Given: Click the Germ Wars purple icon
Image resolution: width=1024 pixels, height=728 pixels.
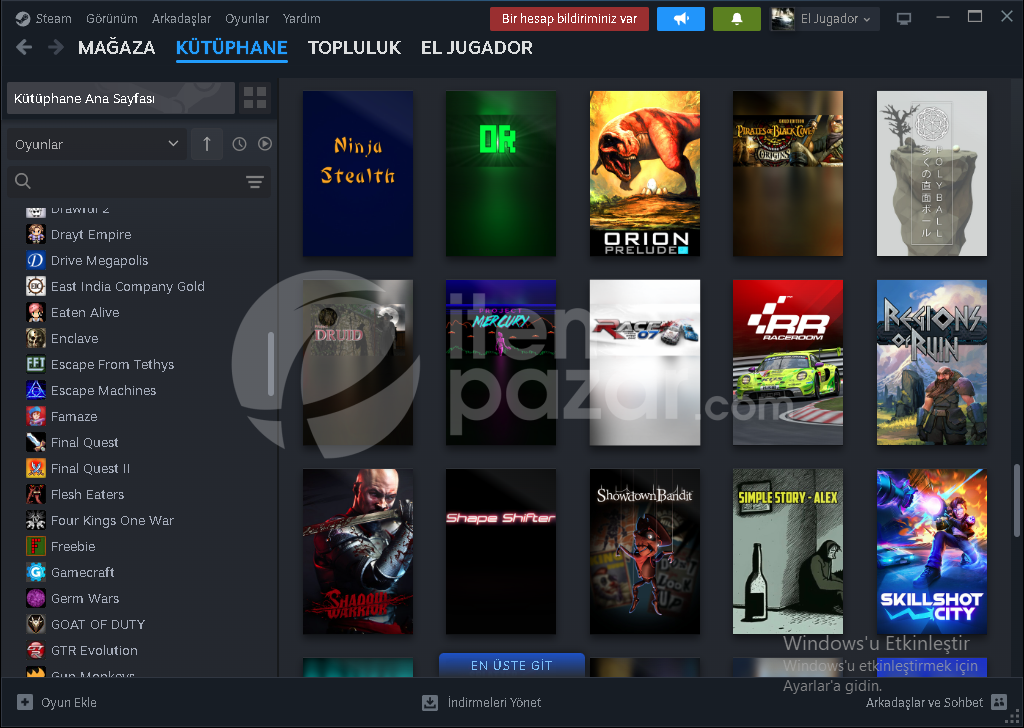Looking at the screenshot, I should pyautogui.click(x=36, y=598).
